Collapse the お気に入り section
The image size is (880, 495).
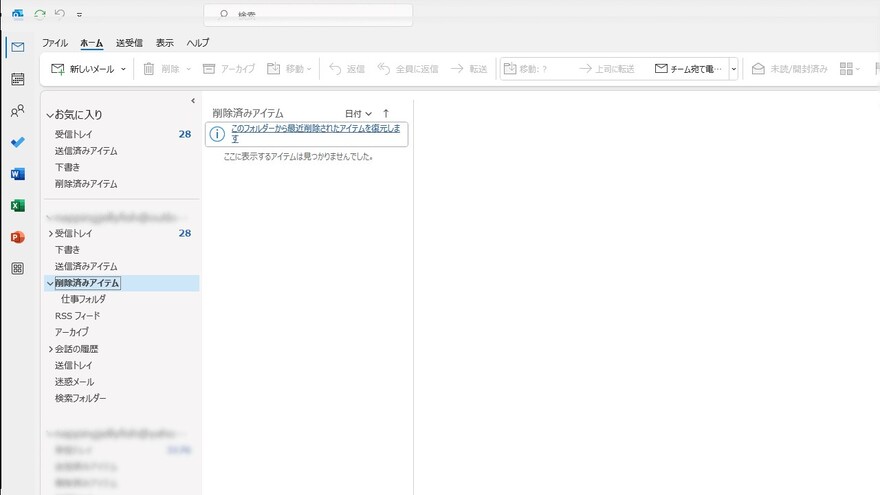[x=50, y=116]
